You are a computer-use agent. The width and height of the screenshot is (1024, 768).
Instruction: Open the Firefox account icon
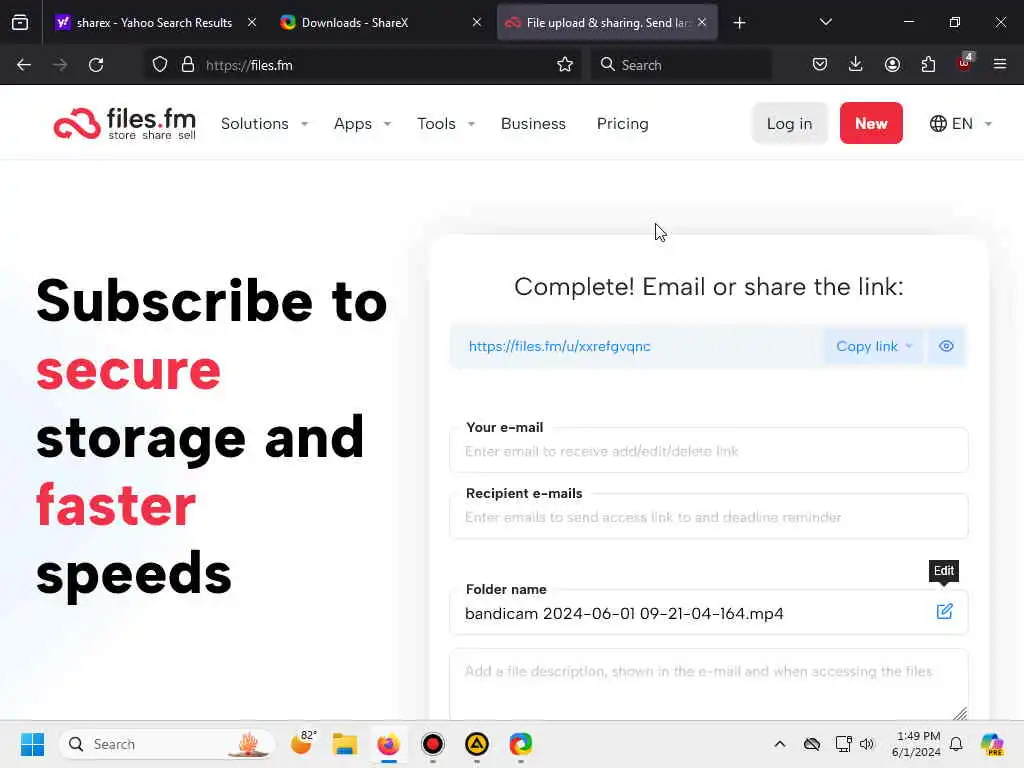[892, 65]
